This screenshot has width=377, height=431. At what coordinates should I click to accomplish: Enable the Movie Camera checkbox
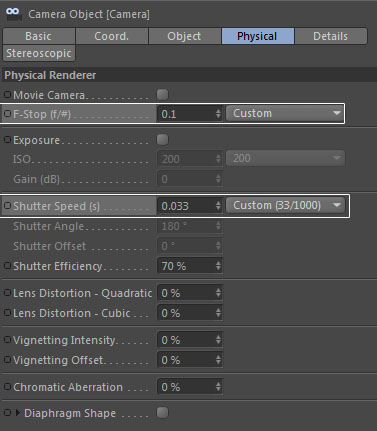coord(163,95)
